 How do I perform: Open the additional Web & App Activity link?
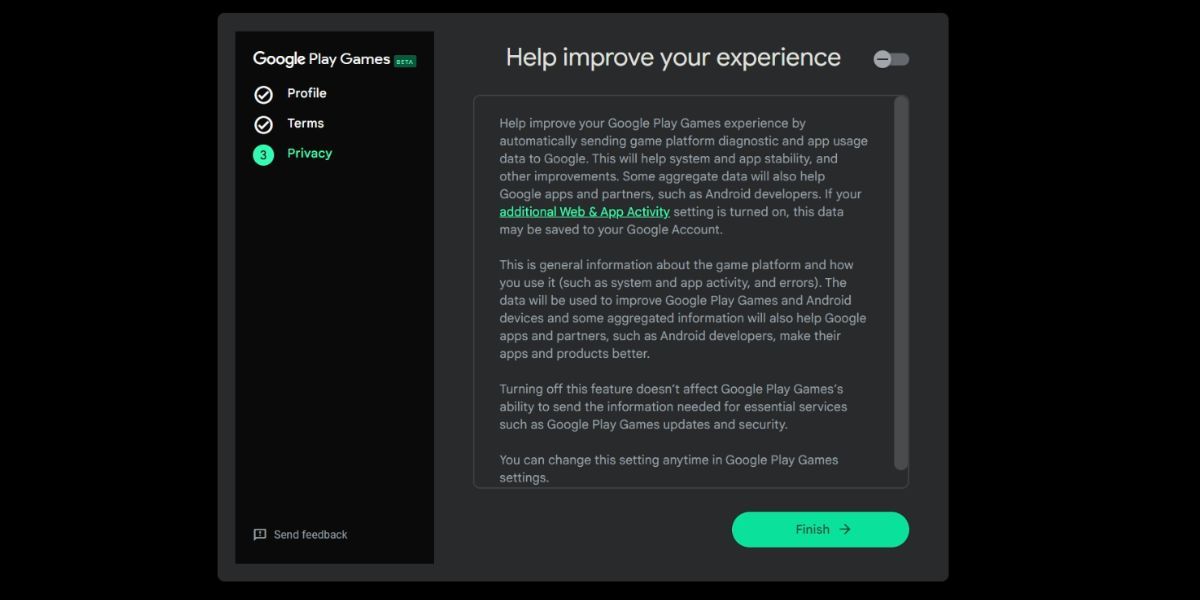point(584,211)
